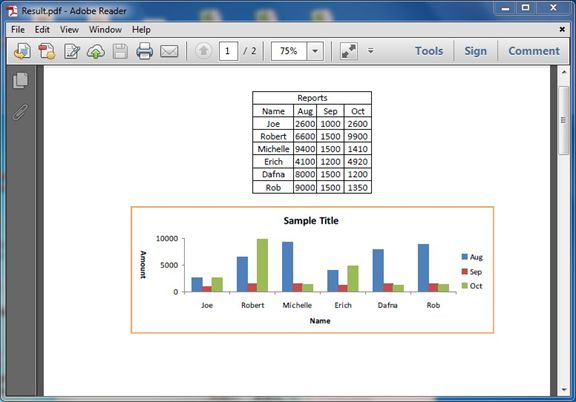Click the Sep column header cell
This screenshot has height=402, width=576.
[x=330, y=111]
